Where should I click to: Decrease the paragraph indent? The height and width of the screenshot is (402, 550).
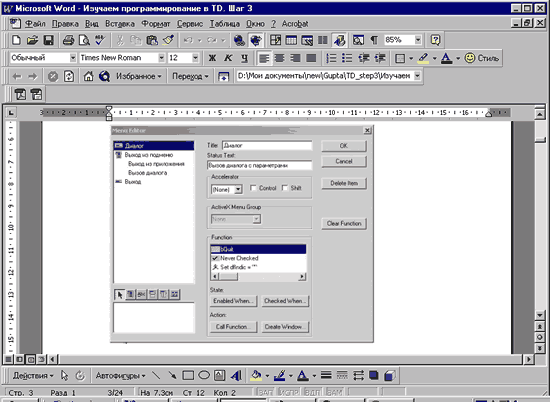(364, 58)
